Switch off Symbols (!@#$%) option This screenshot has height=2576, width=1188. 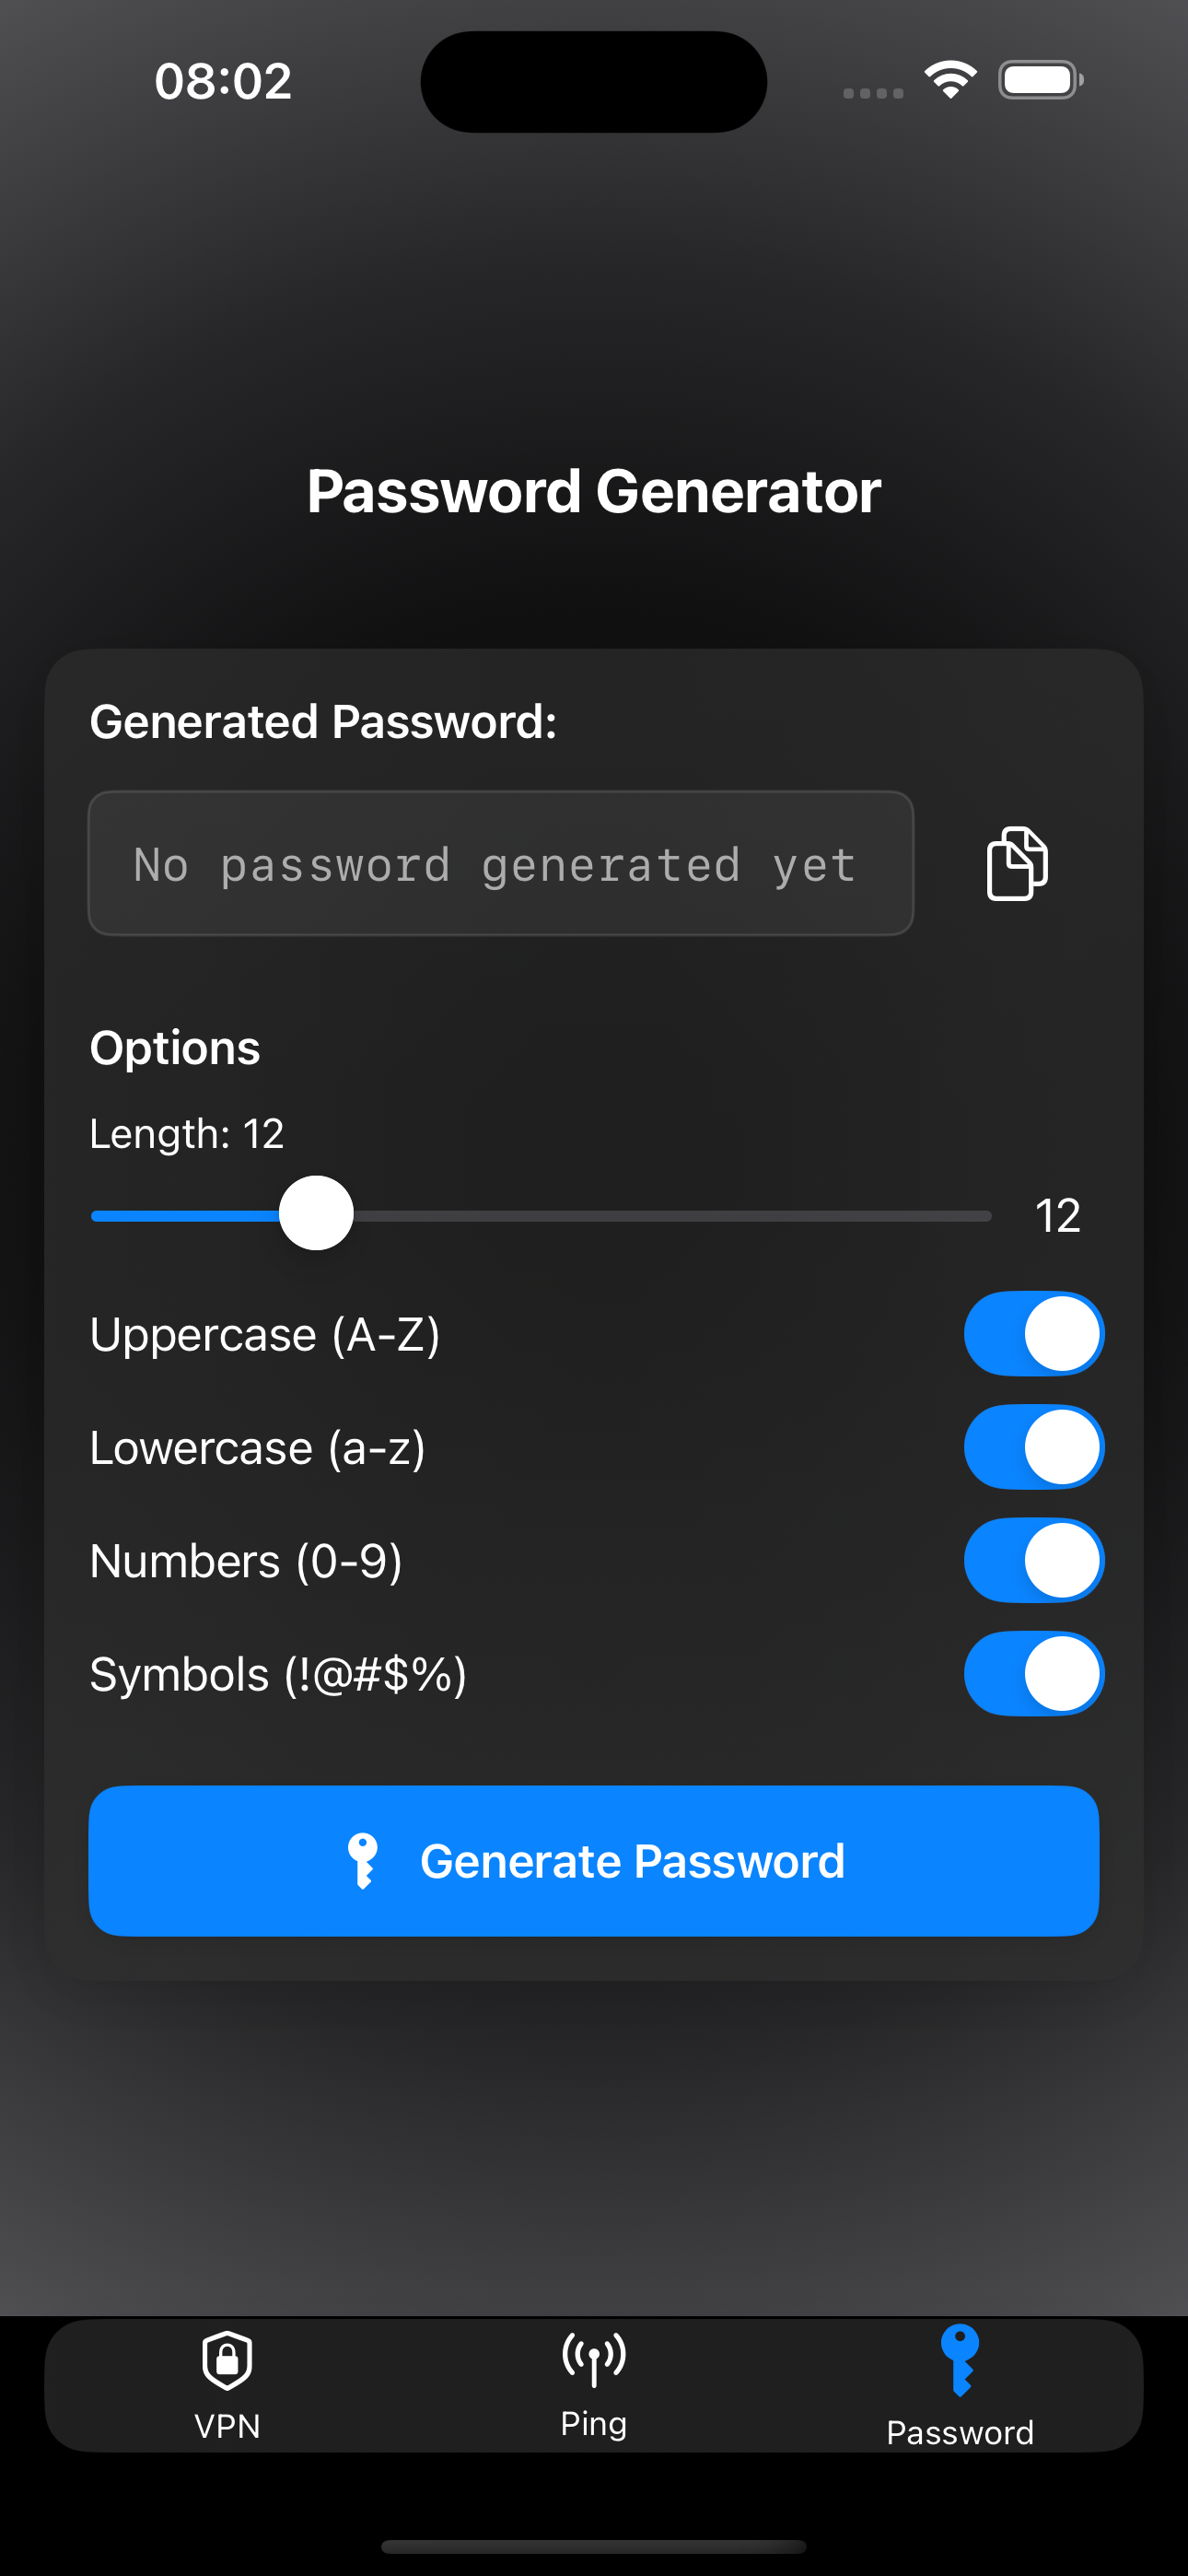coord(1033,1674)
